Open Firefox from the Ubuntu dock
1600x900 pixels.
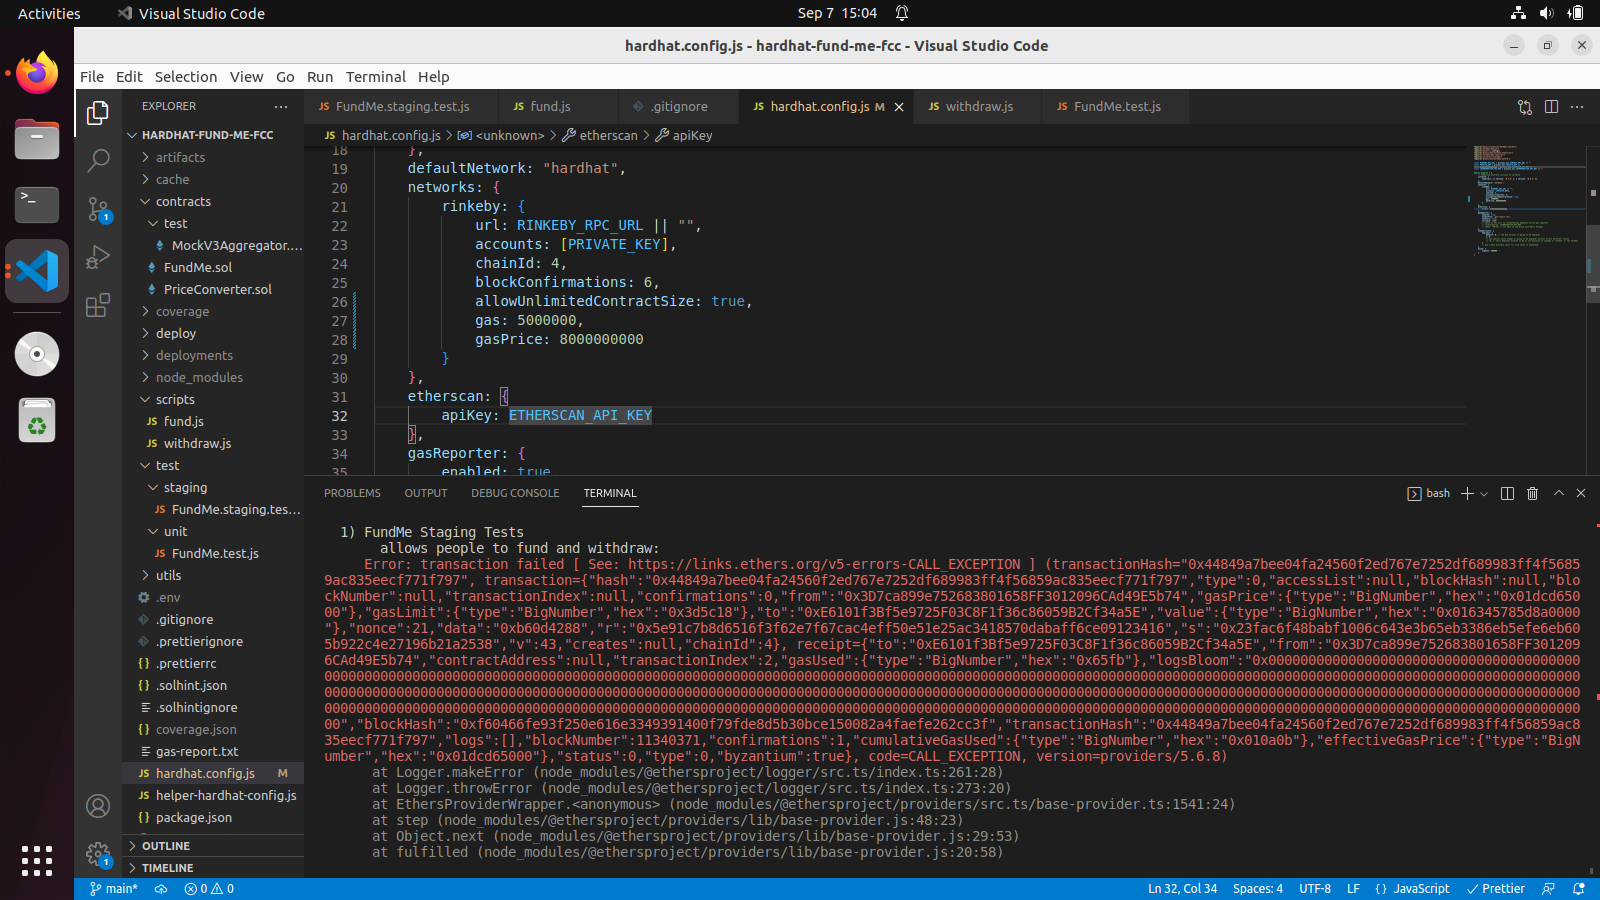click(x=37, y=73)
